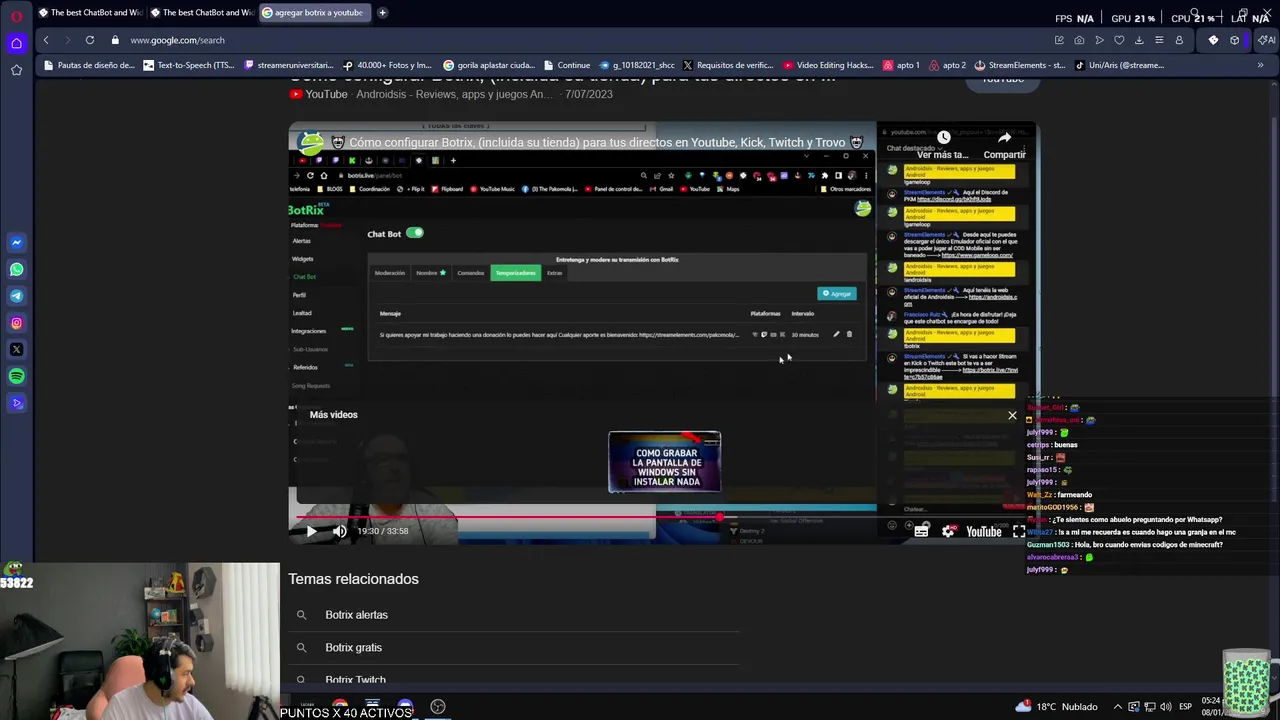Mute the video with speaker icon

click(340, 531)
